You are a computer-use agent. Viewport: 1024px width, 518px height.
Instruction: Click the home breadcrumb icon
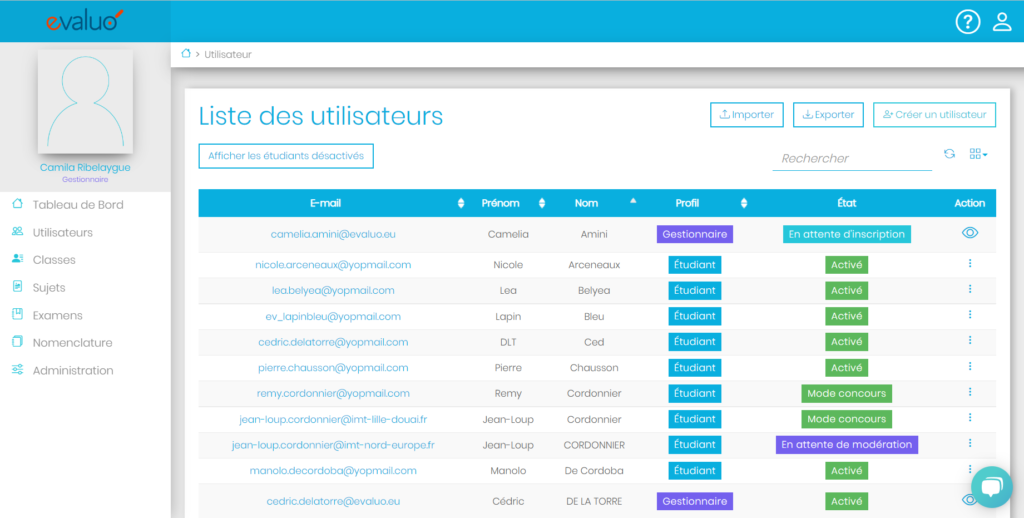coord(185,53)
